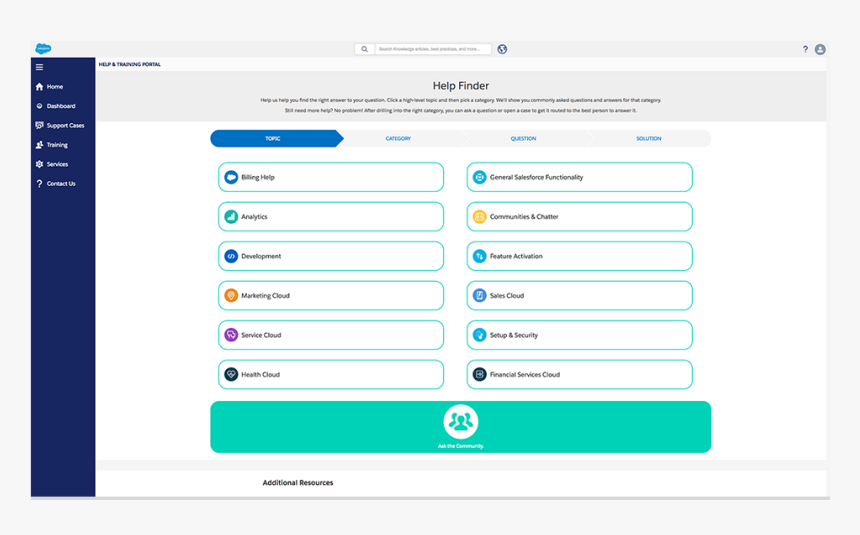Click the Analytics chart icon

pyautogui.click(x=231, y=217)
